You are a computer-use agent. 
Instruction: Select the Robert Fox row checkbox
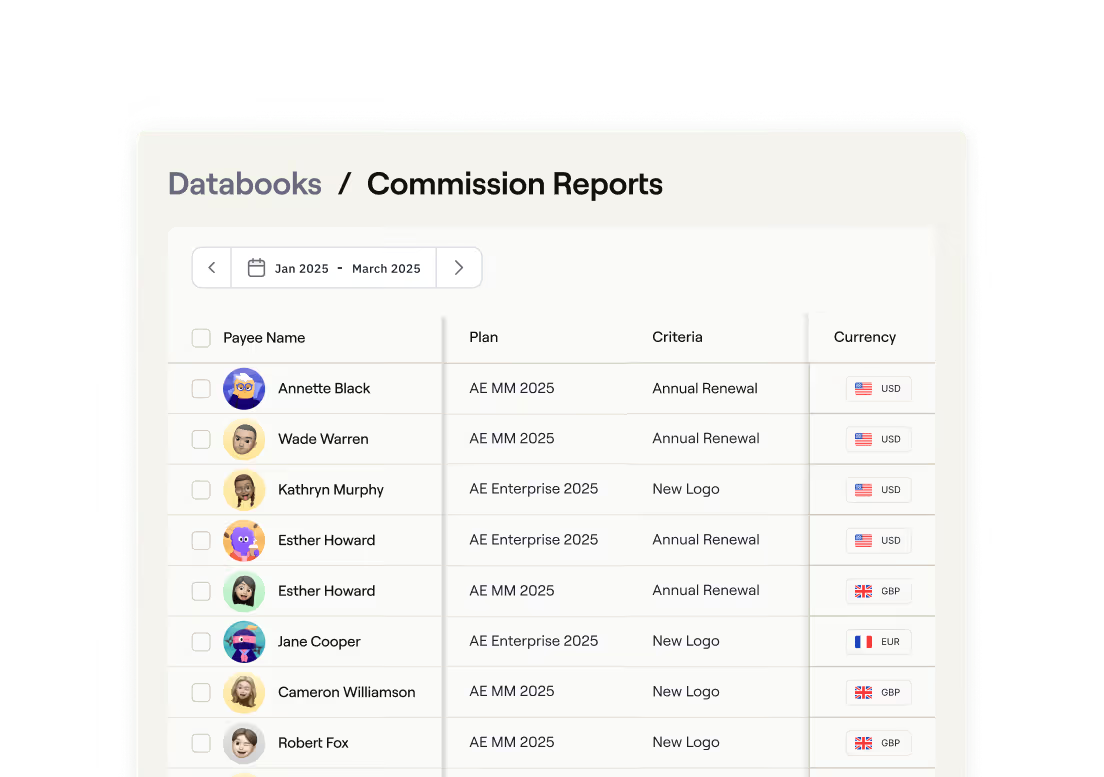click(x=201, y=743)
